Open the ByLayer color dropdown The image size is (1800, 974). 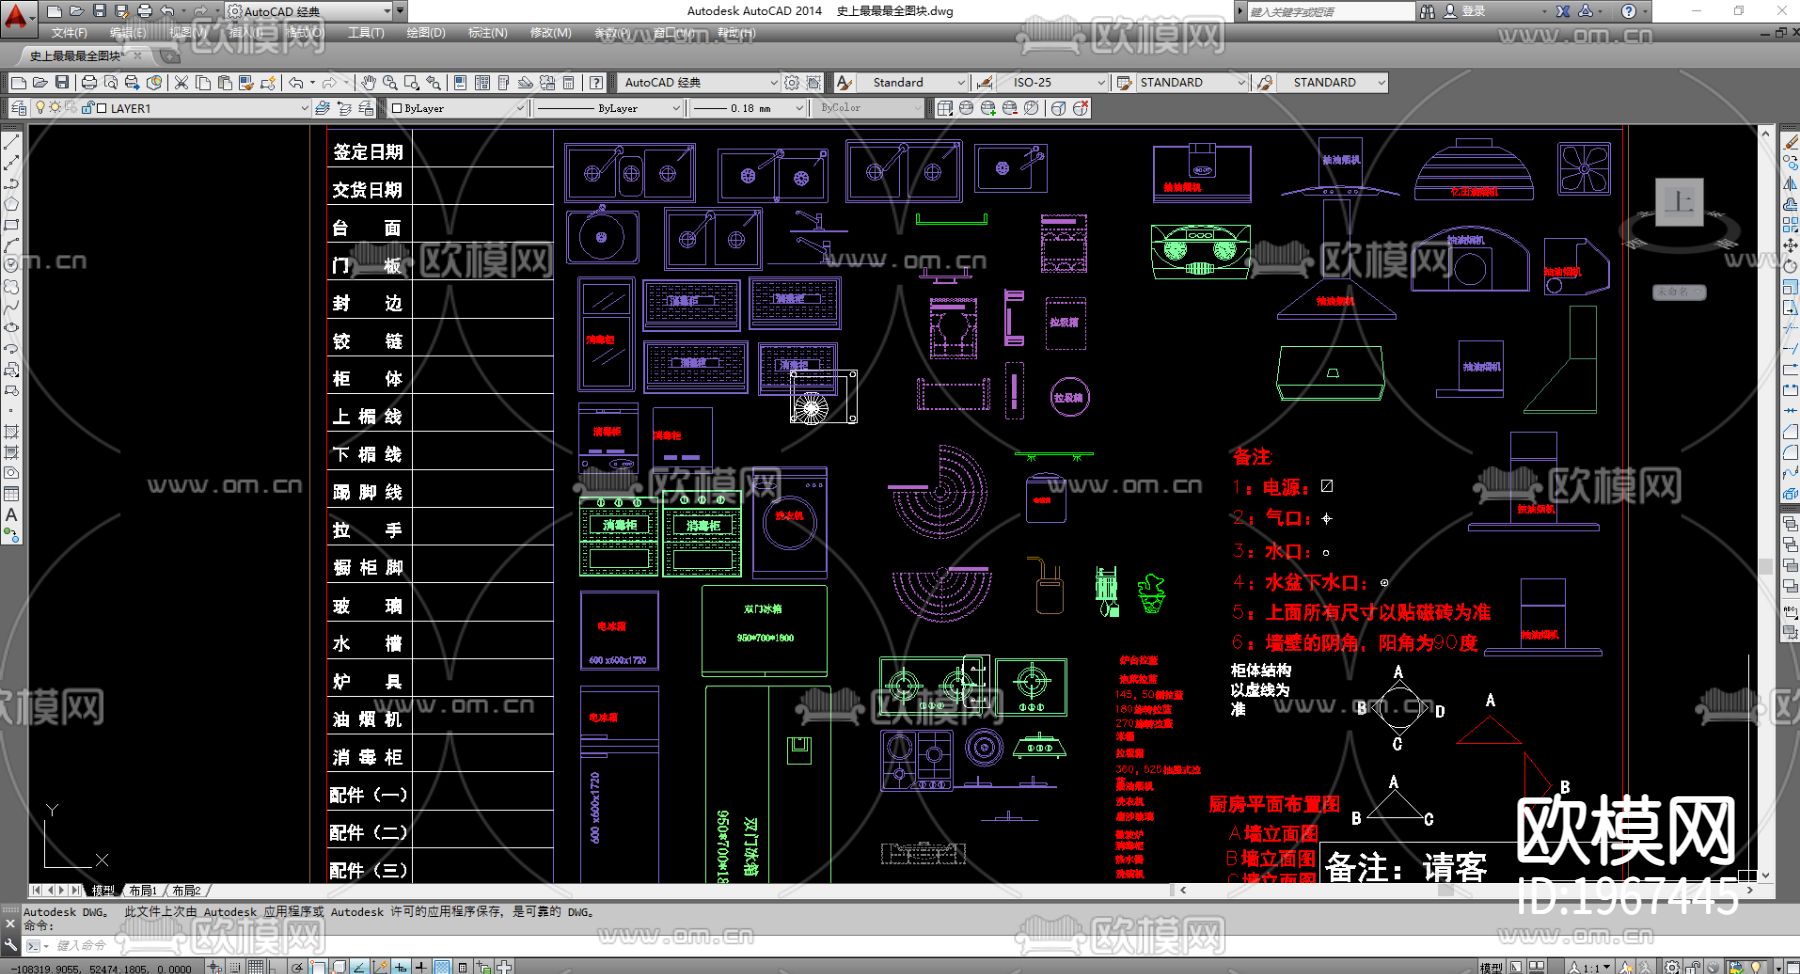point(458,108)
